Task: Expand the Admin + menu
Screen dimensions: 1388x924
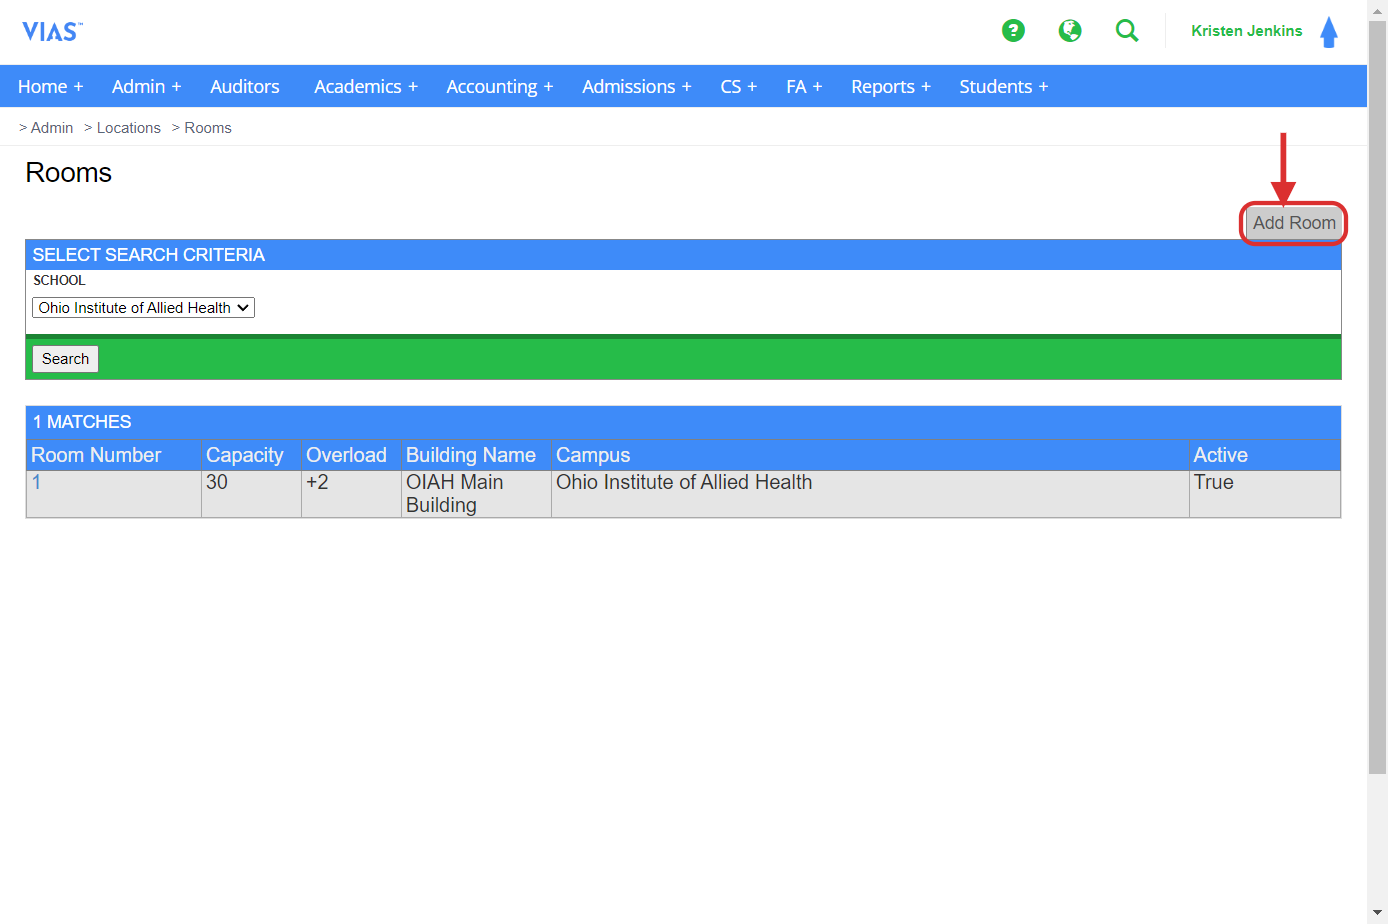Action: [146, 87]
